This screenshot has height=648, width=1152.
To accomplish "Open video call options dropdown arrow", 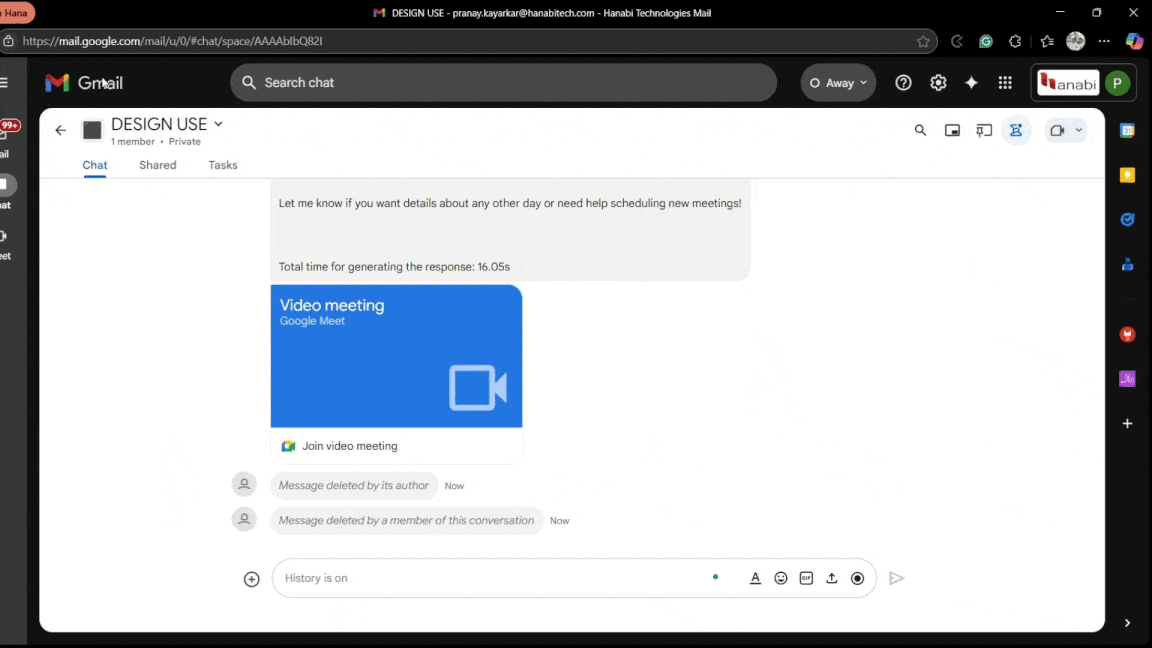I will (x=1078, y=130).
